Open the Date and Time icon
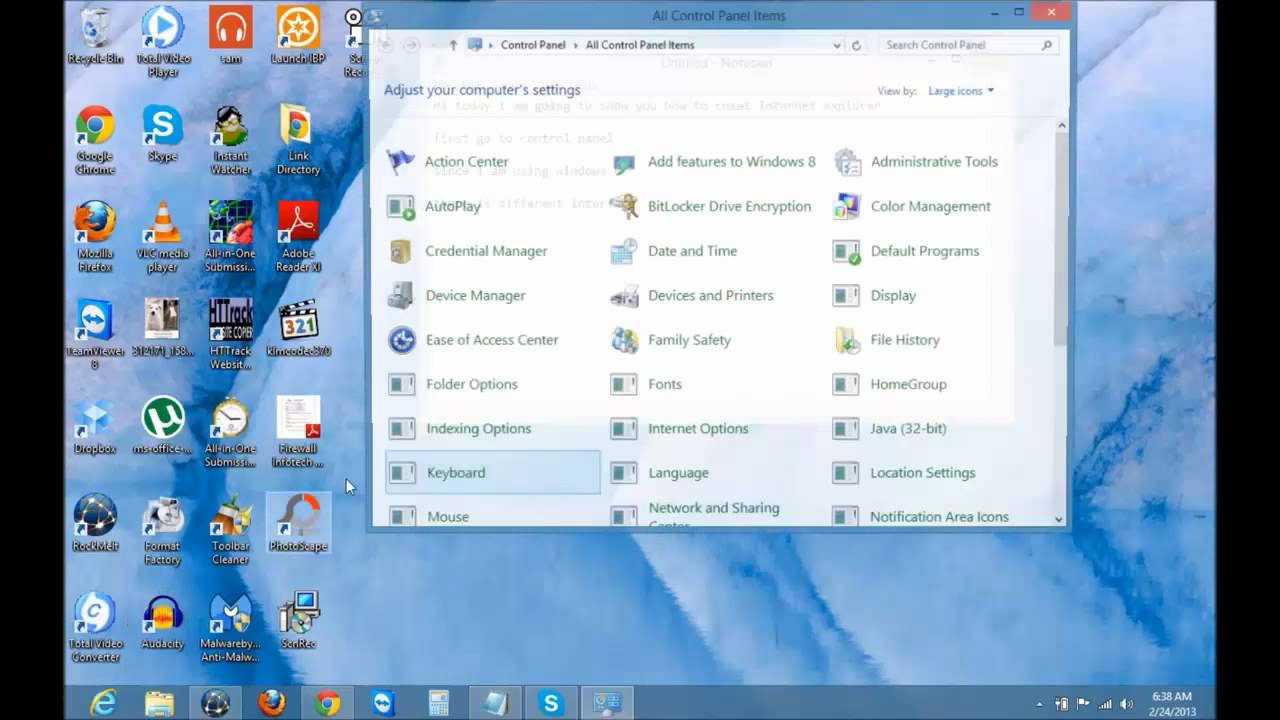The image size is (1280, 720). pyautogui.click(x=624, y=251)
